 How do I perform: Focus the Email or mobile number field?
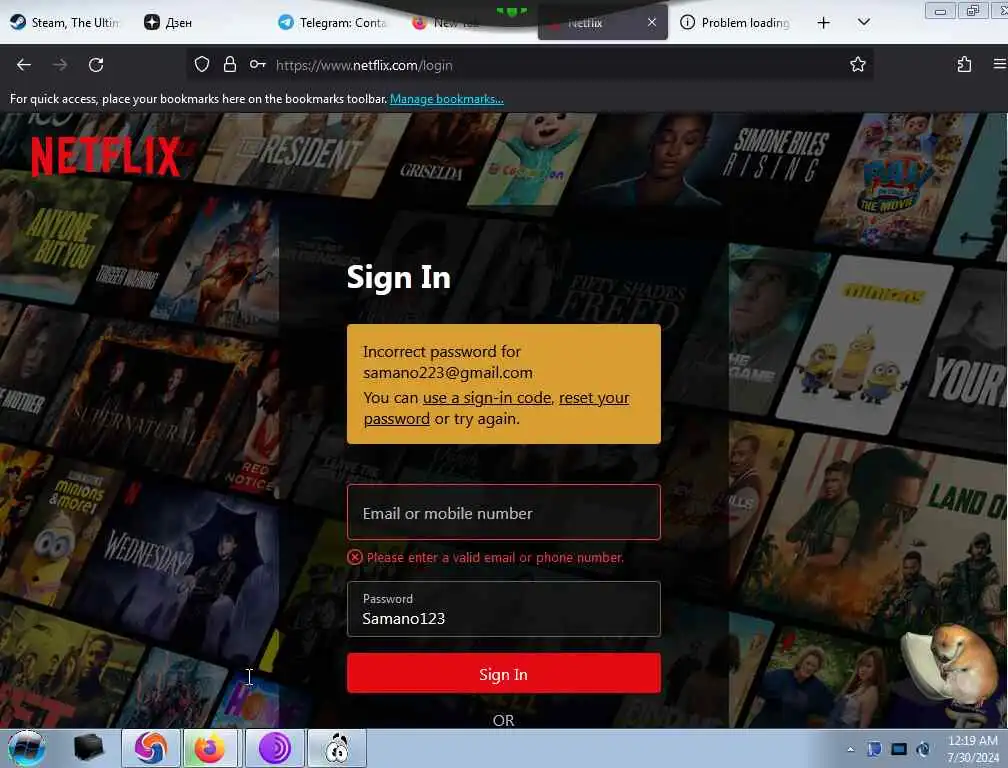point(503,513)
